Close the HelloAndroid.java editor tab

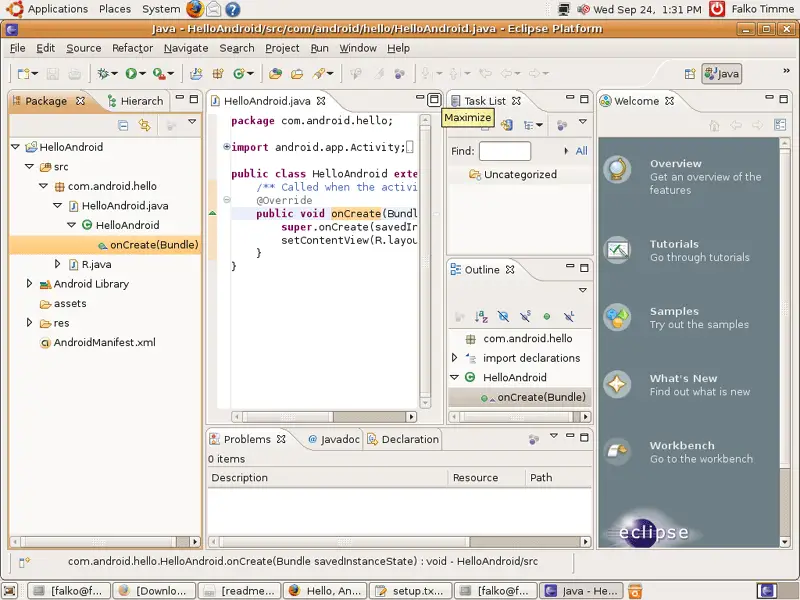321,101
